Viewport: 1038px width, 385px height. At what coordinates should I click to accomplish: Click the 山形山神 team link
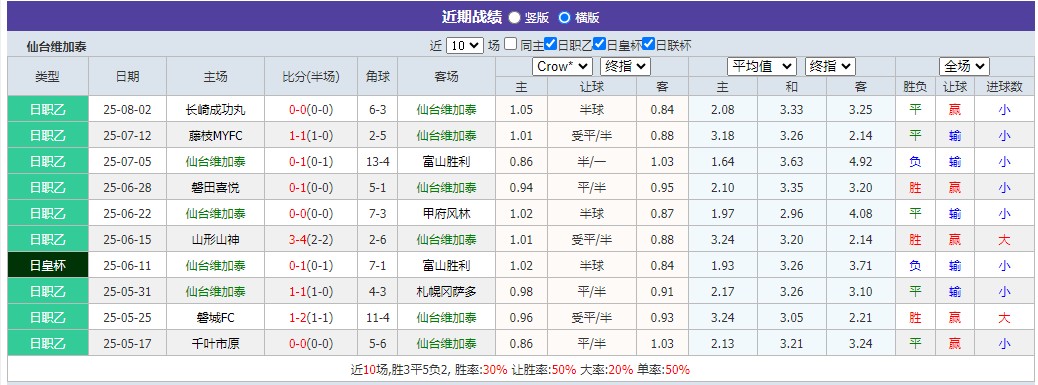pyautogui.click(x=215, y=239)
